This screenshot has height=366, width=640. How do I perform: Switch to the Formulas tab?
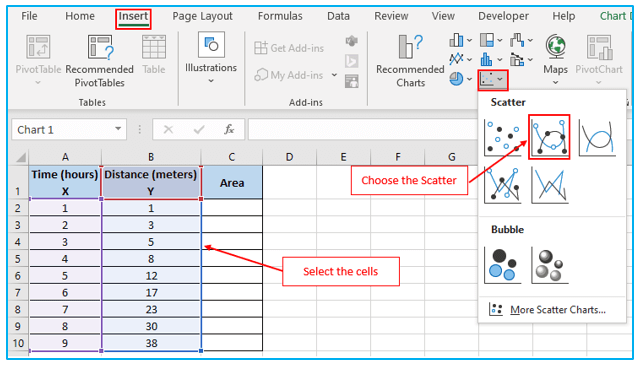click(x=280, y=16)
